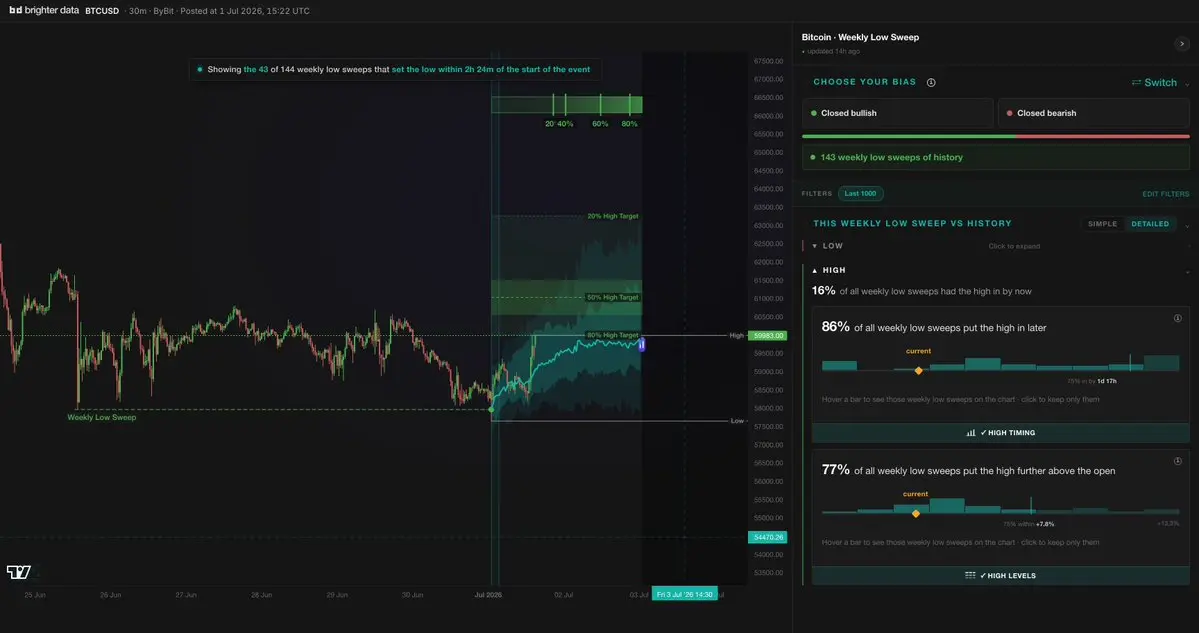This screenshot has height=633, width=1199.
Task: Select the Closed bearish bias
Action: pos(1093,113)
